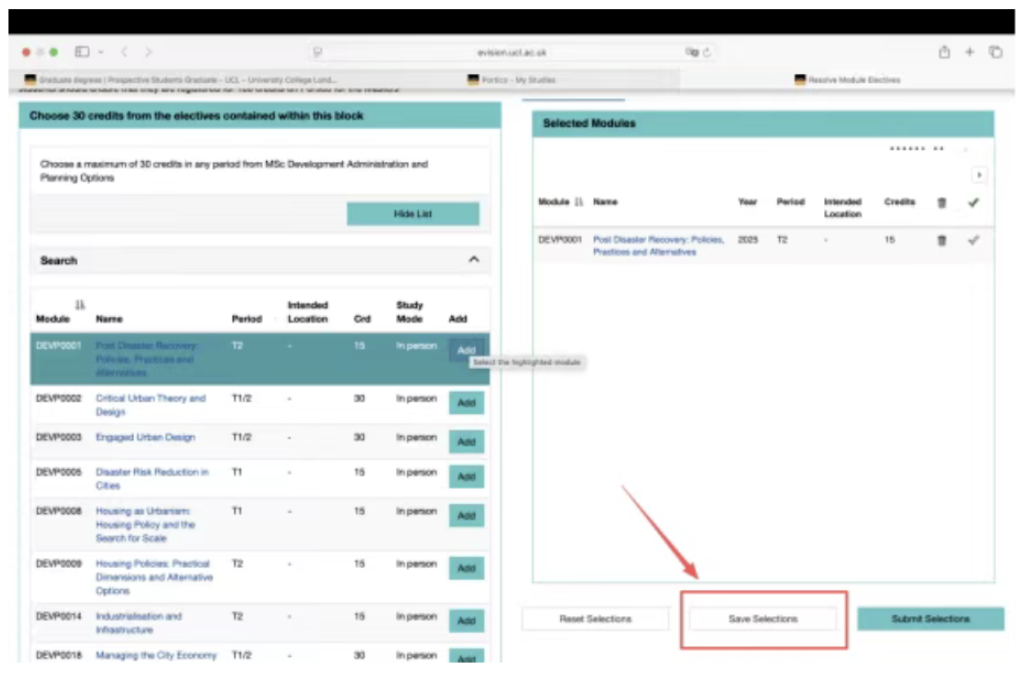Open the sidebar dropdown arrow in Safari toolbar

pyautogui.click(x=100, y=52)
